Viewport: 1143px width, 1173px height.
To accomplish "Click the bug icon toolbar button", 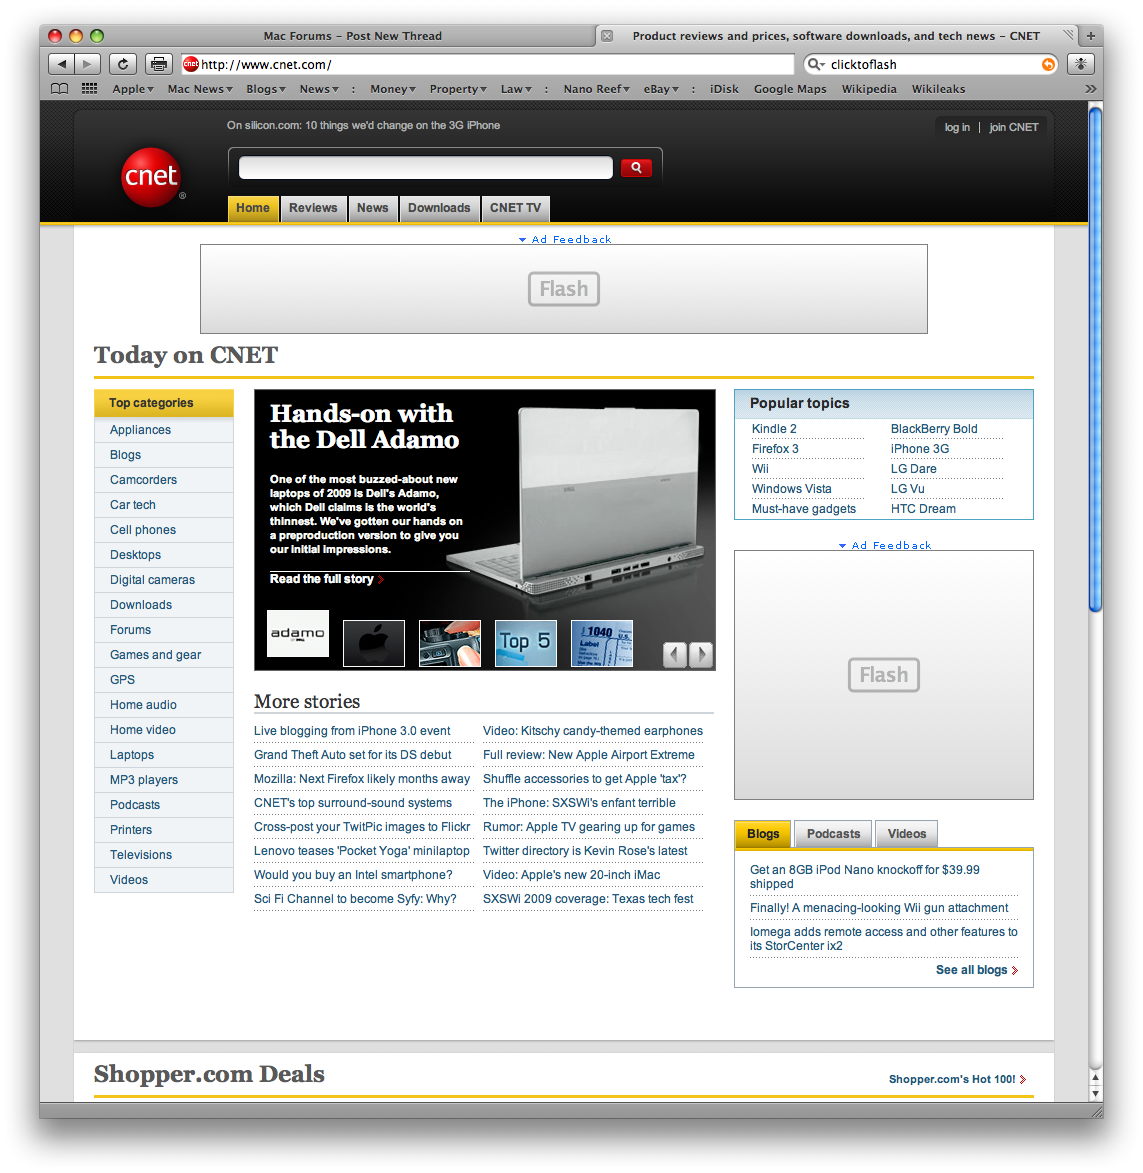I will [1081, 64].
